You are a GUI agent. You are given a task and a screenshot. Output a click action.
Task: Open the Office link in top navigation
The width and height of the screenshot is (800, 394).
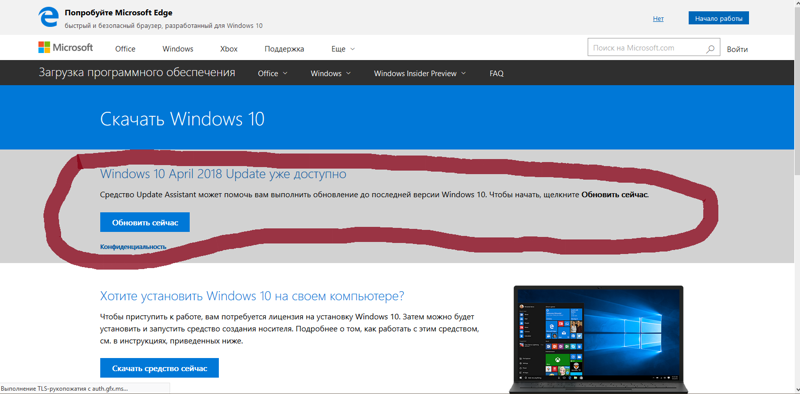click(125, 49)
